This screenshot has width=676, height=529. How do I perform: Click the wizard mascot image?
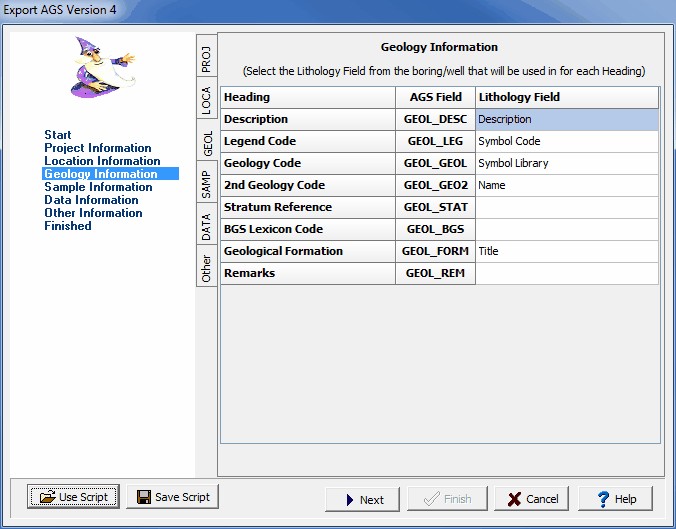pyautogui.click(x=103, y=67)
